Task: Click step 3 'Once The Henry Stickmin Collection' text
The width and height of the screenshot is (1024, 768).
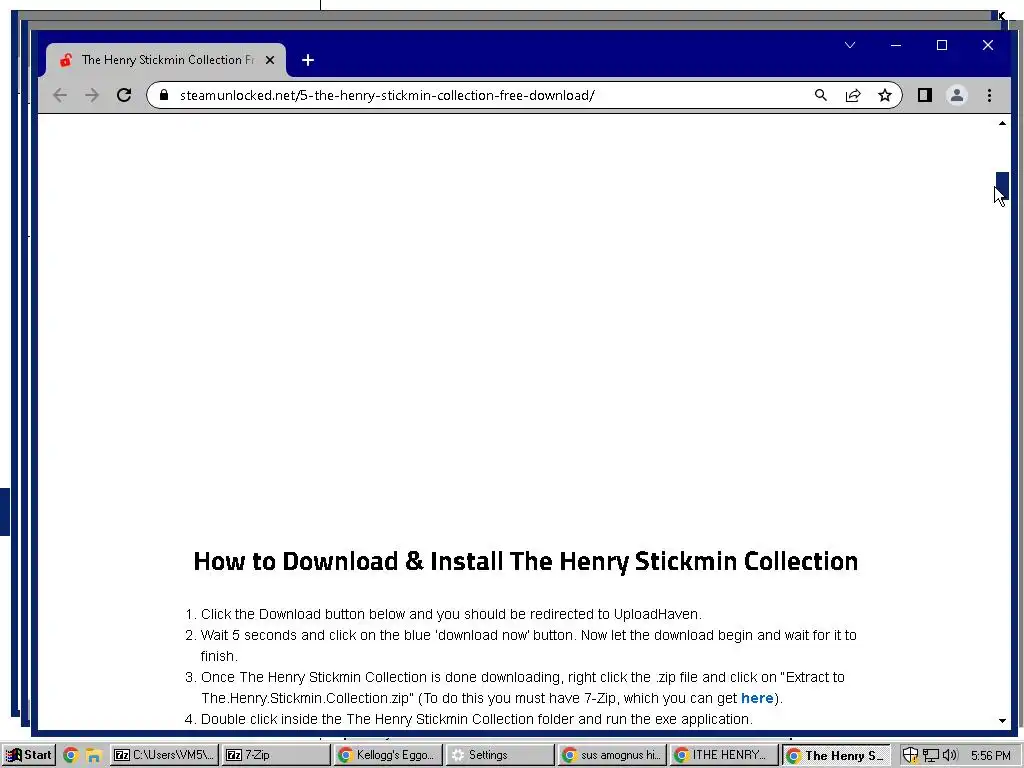Action: (x=522, y=688)
